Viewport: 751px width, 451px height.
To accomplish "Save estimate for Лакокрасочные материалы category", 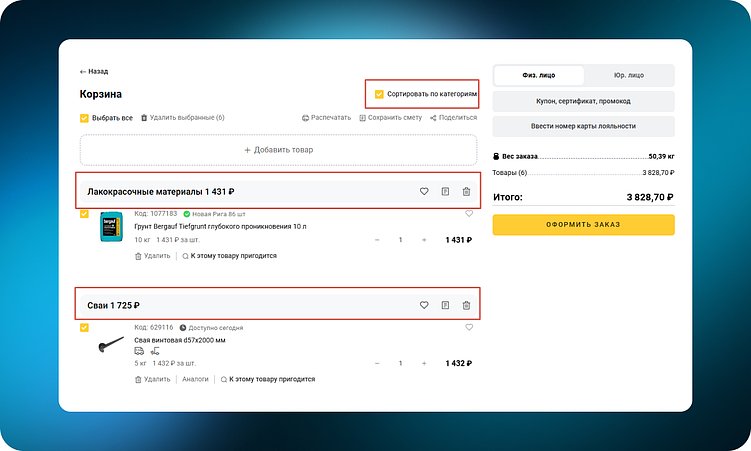I will tap(445, 192).
